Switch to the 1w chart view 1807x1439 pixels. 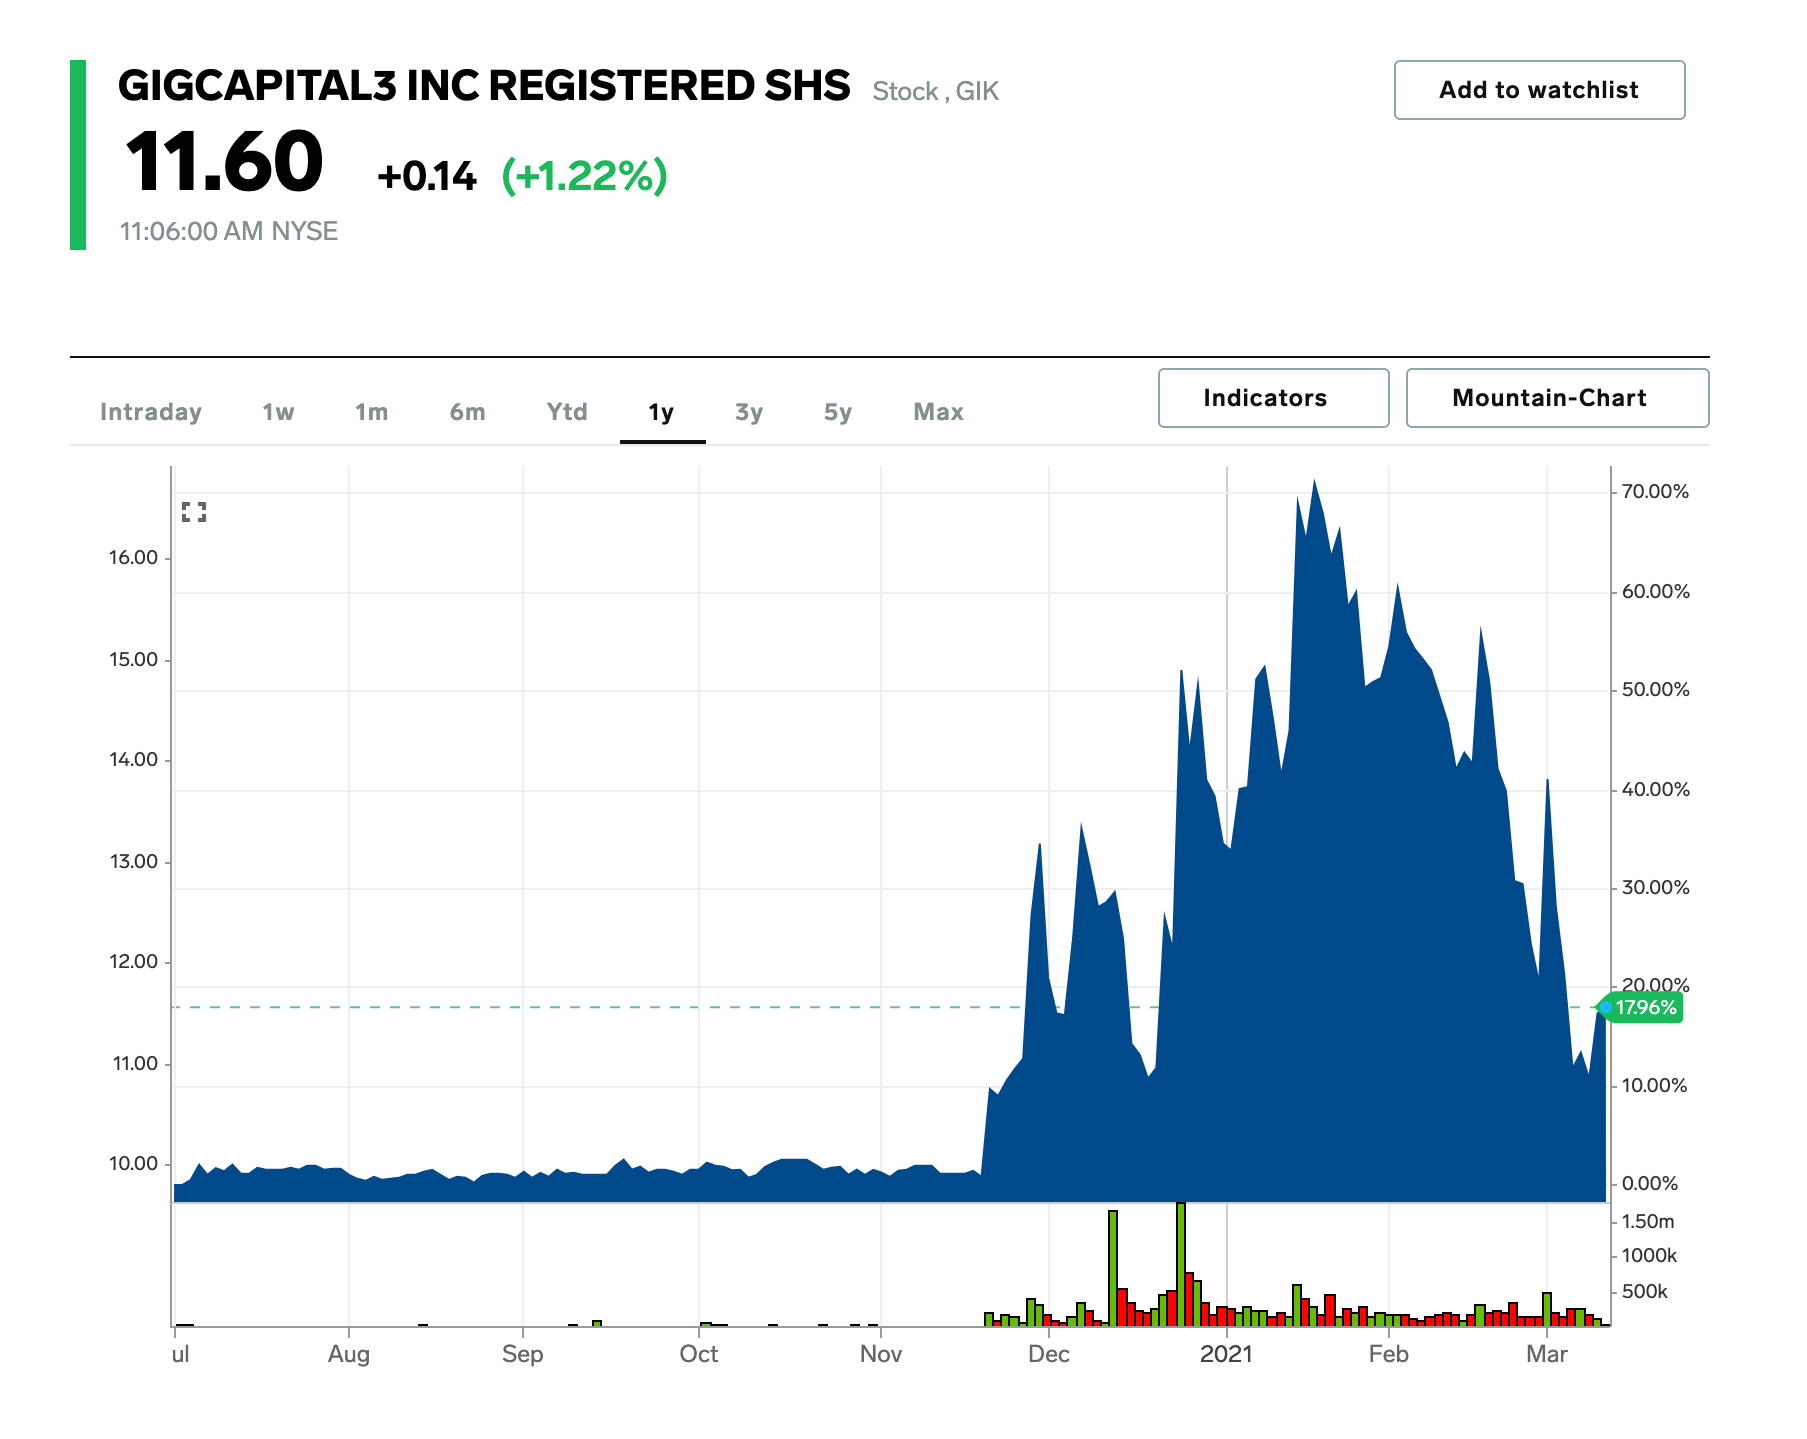[x=277, y=411]
